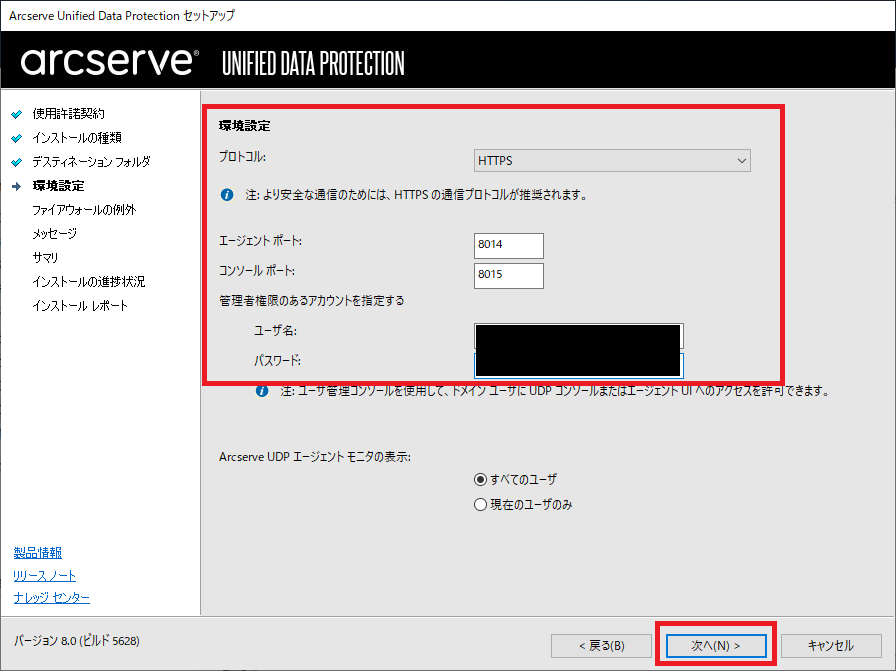Viewport: 896px width, 671px height.
Task: Select the デスティネーション フォルダ step
Action: click(x=91, y=162)
